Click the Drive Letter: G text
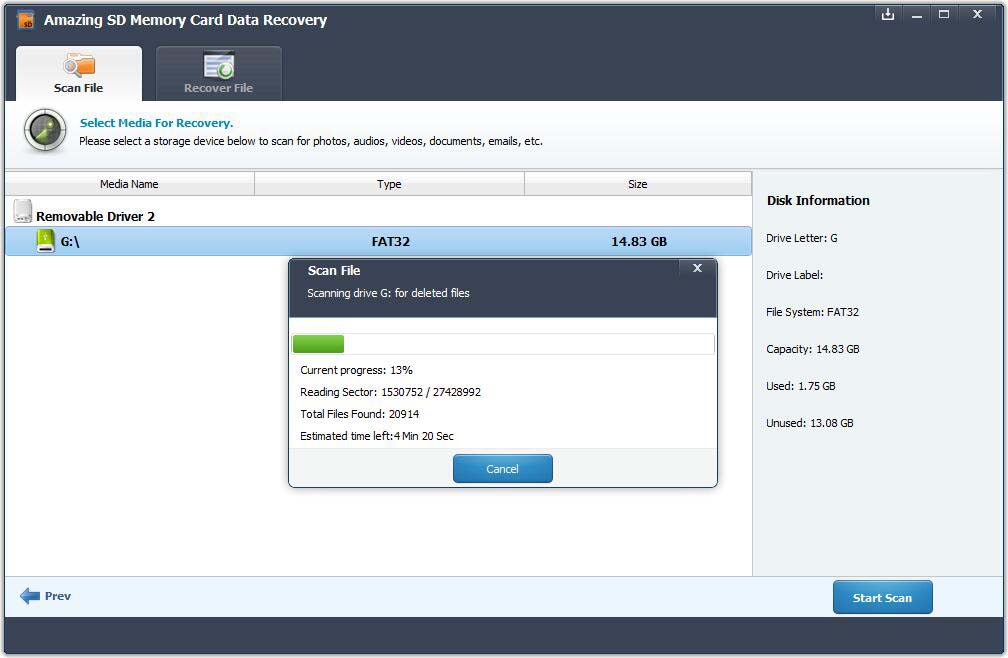1008x658 pixels. [x=802, y=238]
